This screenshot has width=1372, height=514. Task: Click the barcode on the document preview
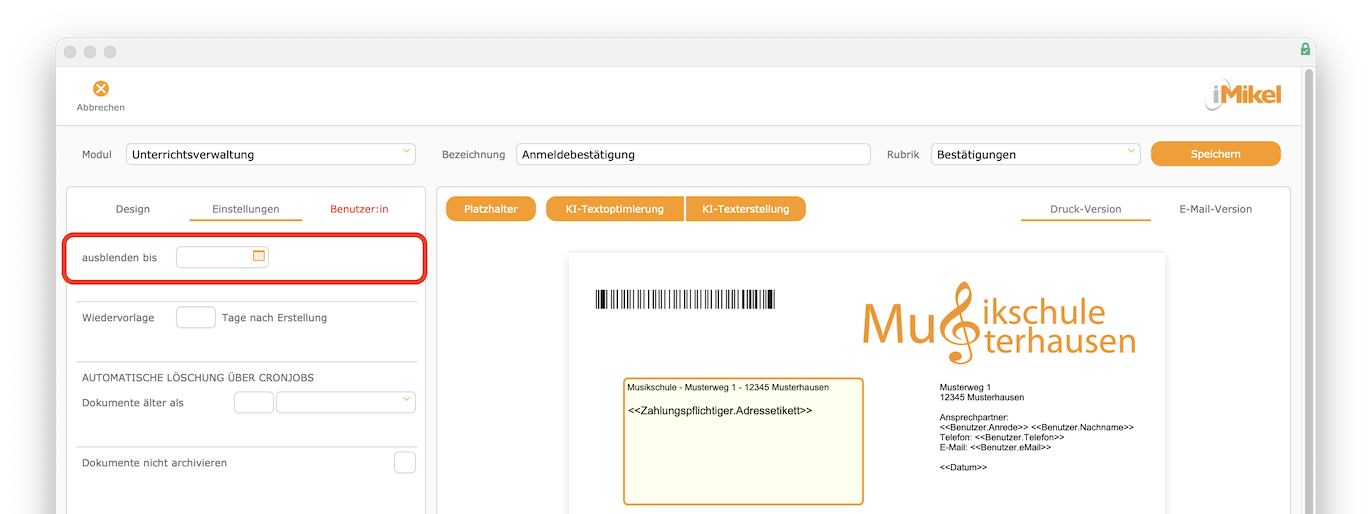point(685,299)
